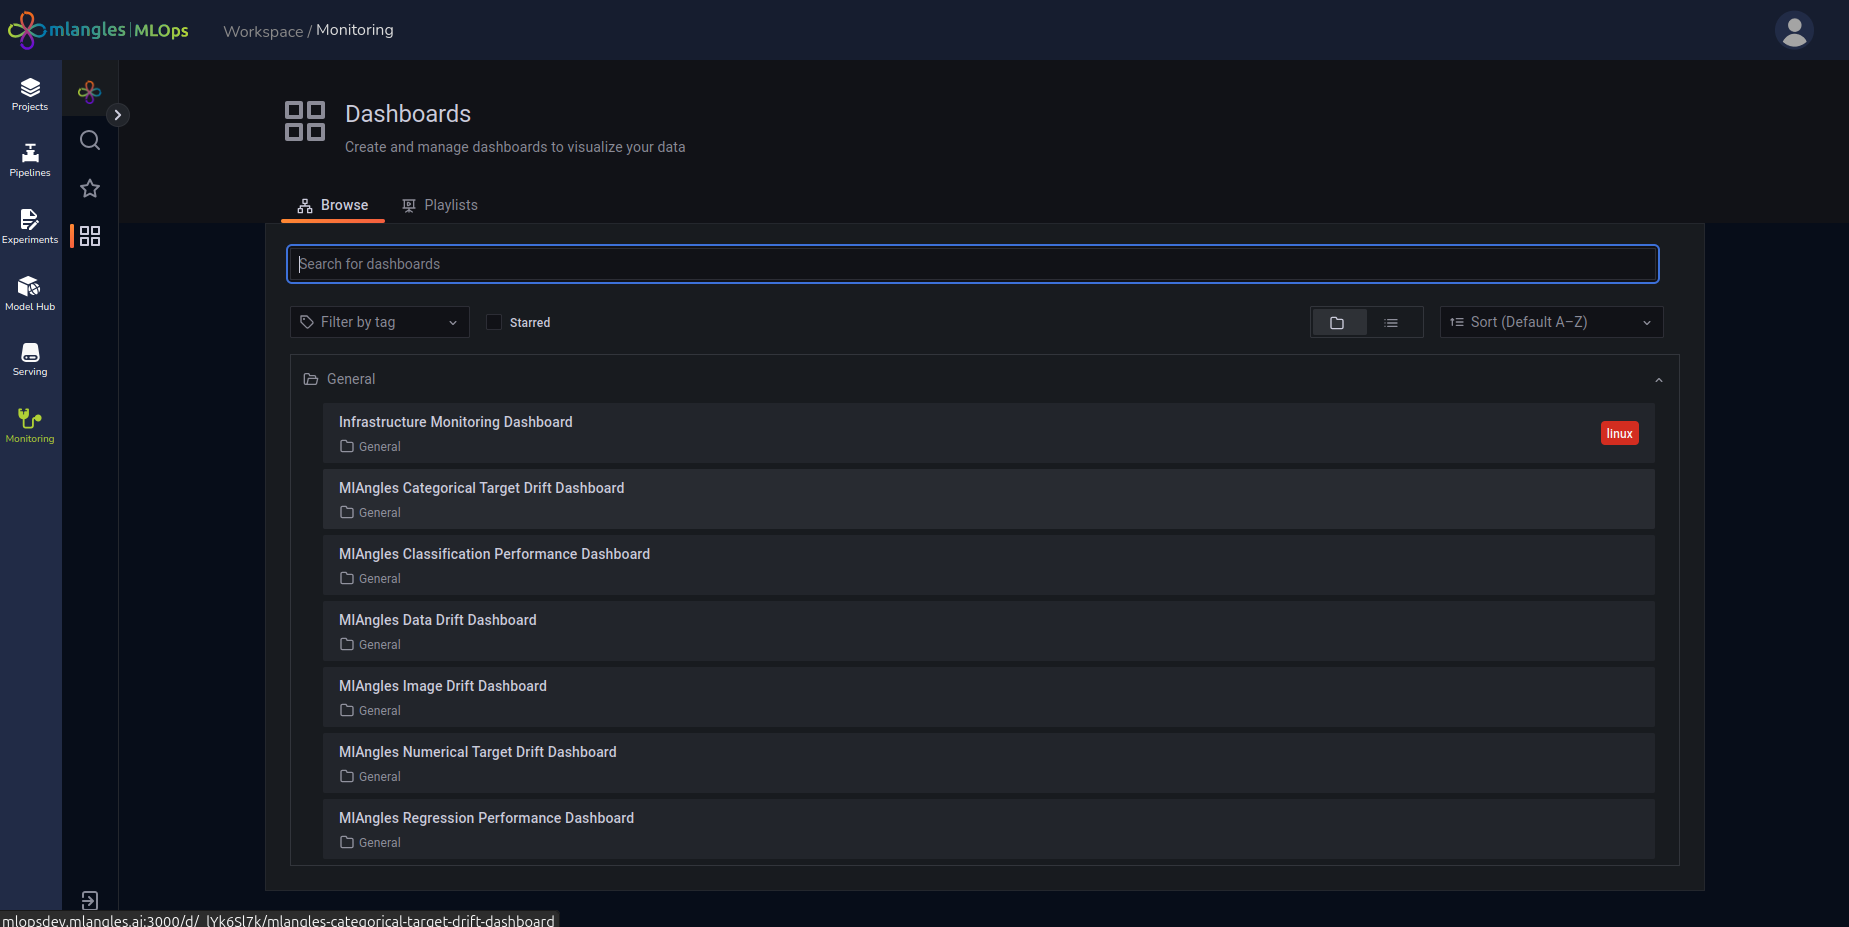Screen dimensions: 1849x927
Task: Collapse the General folder section
Action: (x=1658, y=380)
